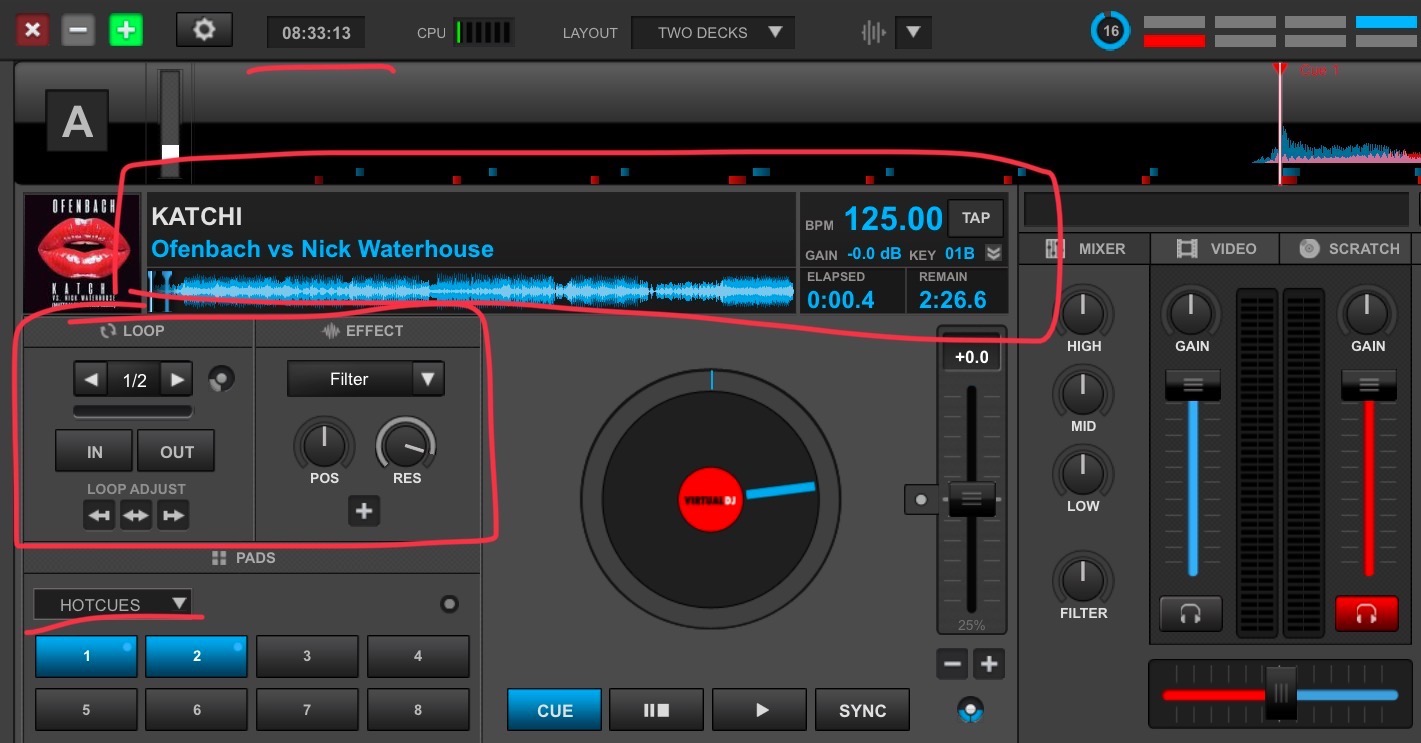Click the pitch fader handle

coord(971,497)
